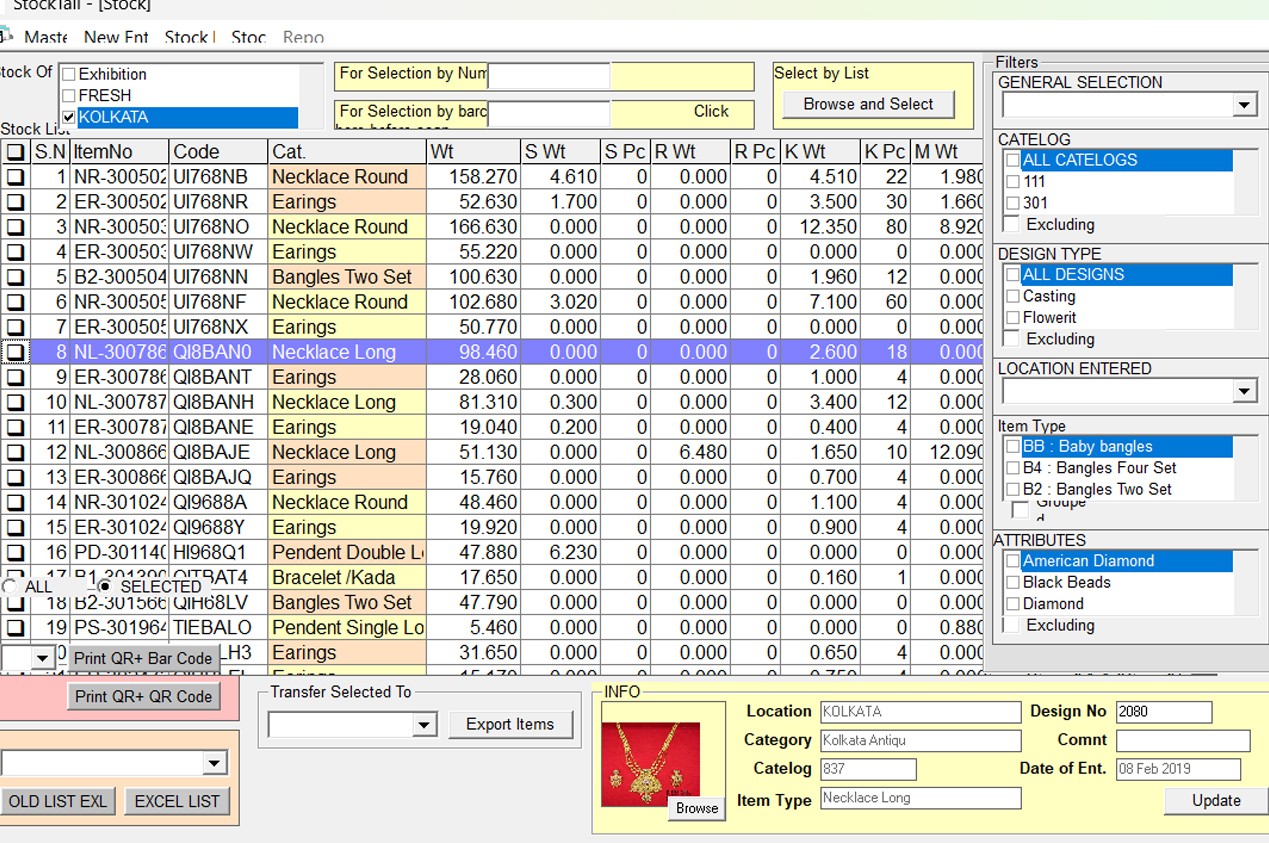Choose the SELECTED radio option
This screenshot has height=843, width=1269.
tap(105, 587)
